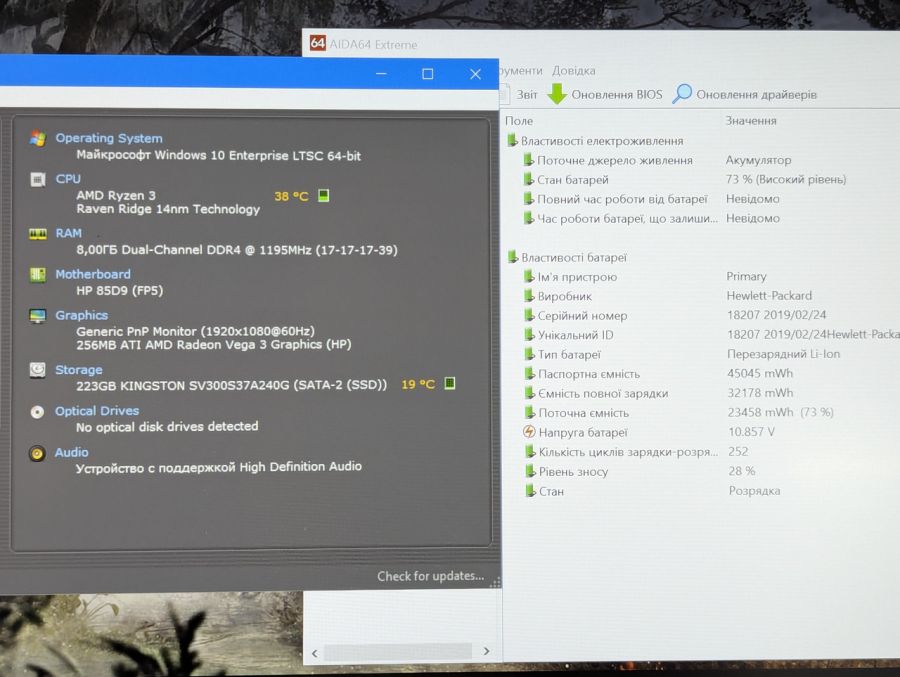
Task: Click the CPU chip icon in Speccy
Action: click(38, 180)
